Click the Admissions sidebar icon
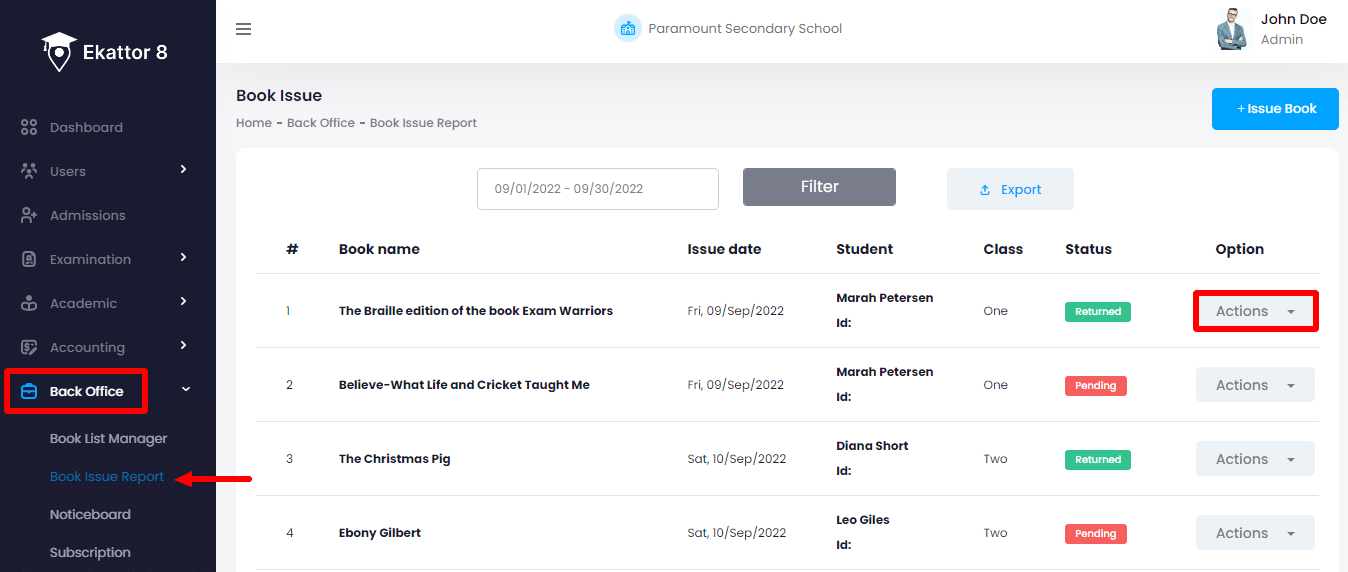1348x572 pixels. (x=29, y=216)
